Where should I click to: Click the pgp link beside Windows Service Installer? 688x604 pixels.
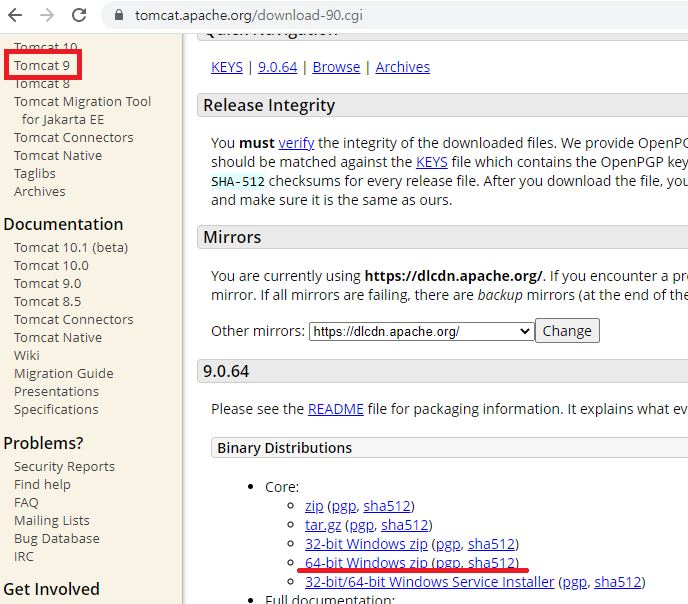575,582
